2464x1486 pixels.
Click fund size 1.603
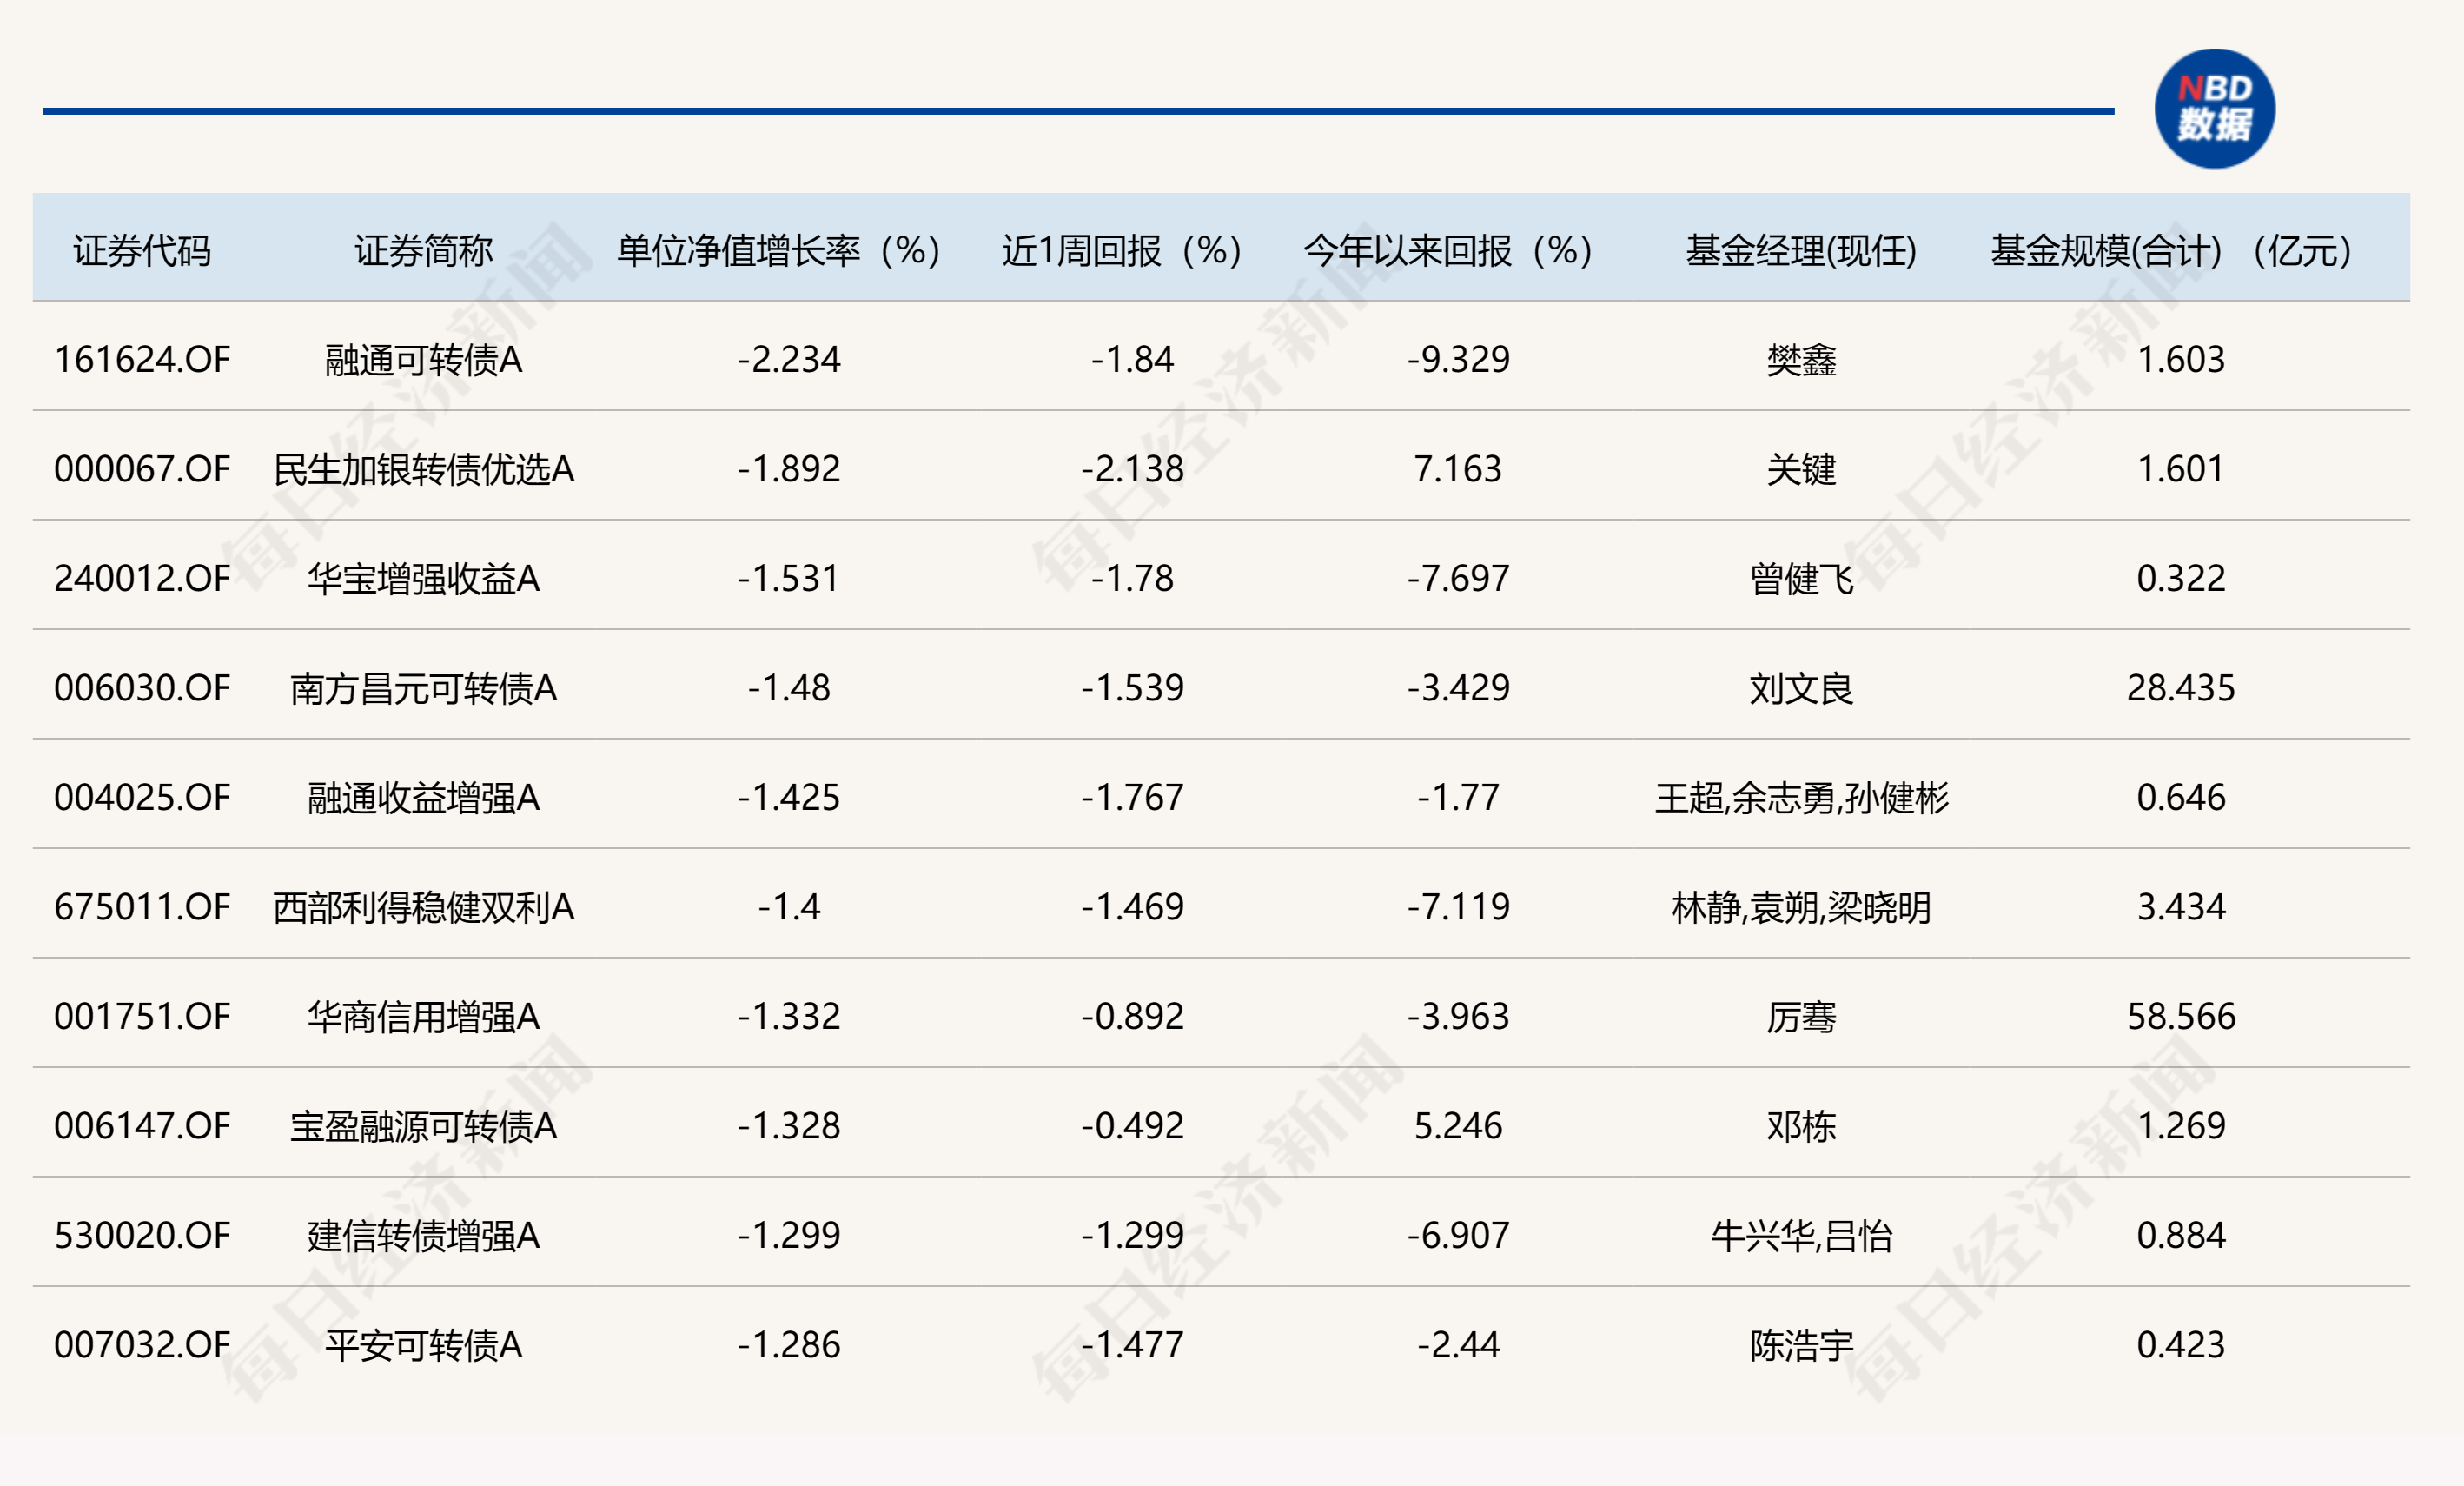pos(2180,359)
